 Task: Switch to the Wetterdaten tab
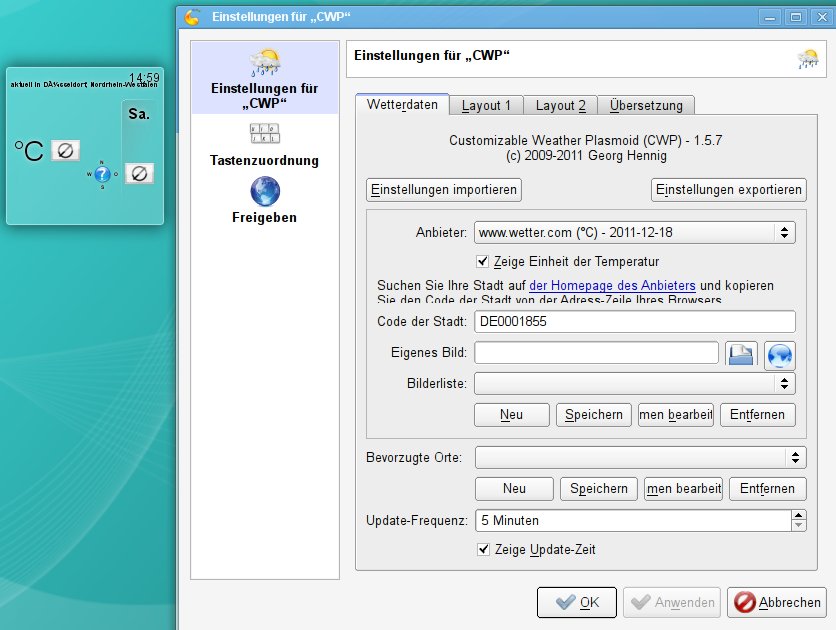(x=402, y=105)
